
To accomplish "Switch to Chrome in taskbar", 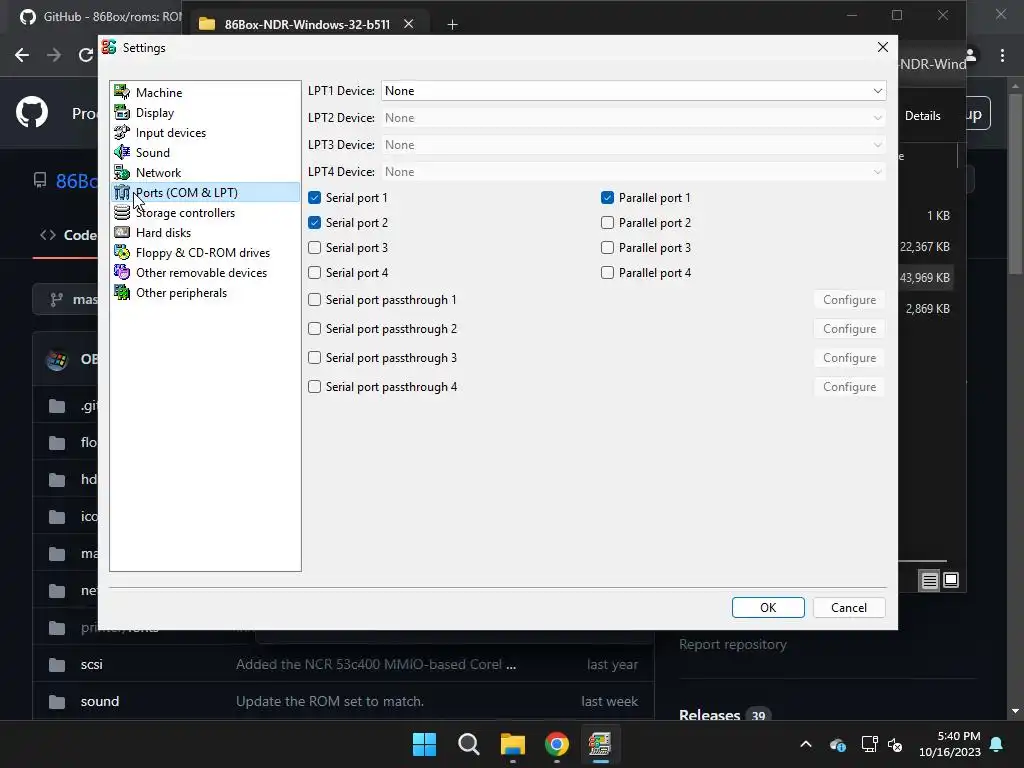I will 556,744.
